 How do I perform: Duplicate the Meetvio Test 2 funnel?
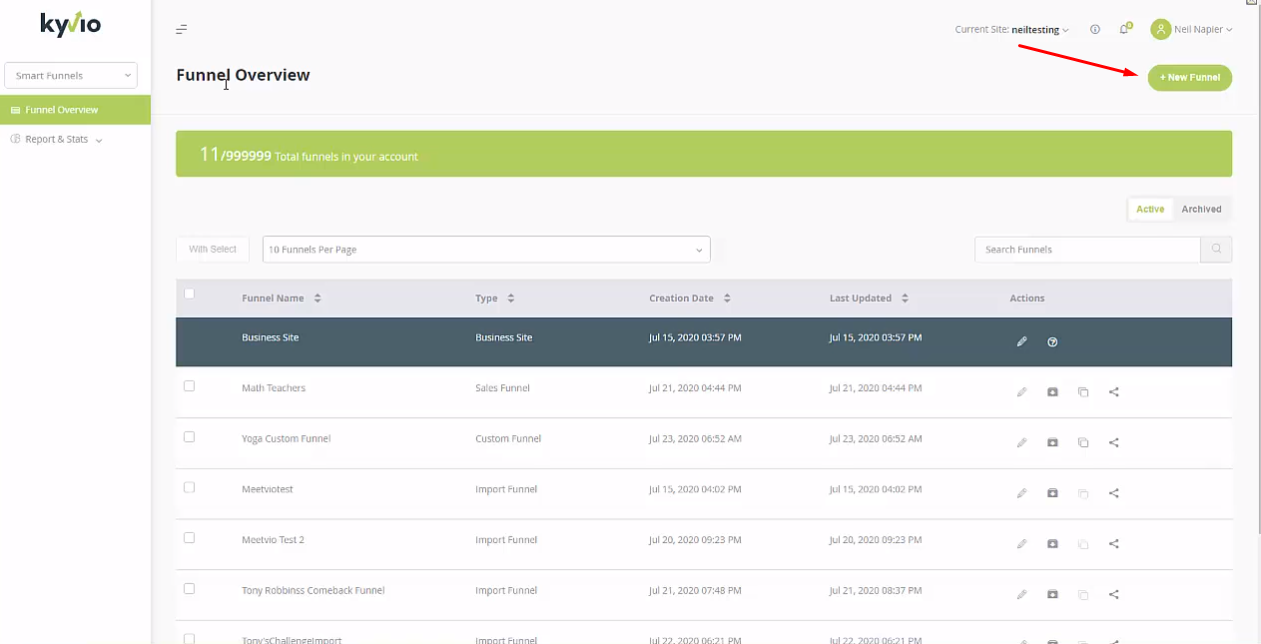1083,544
